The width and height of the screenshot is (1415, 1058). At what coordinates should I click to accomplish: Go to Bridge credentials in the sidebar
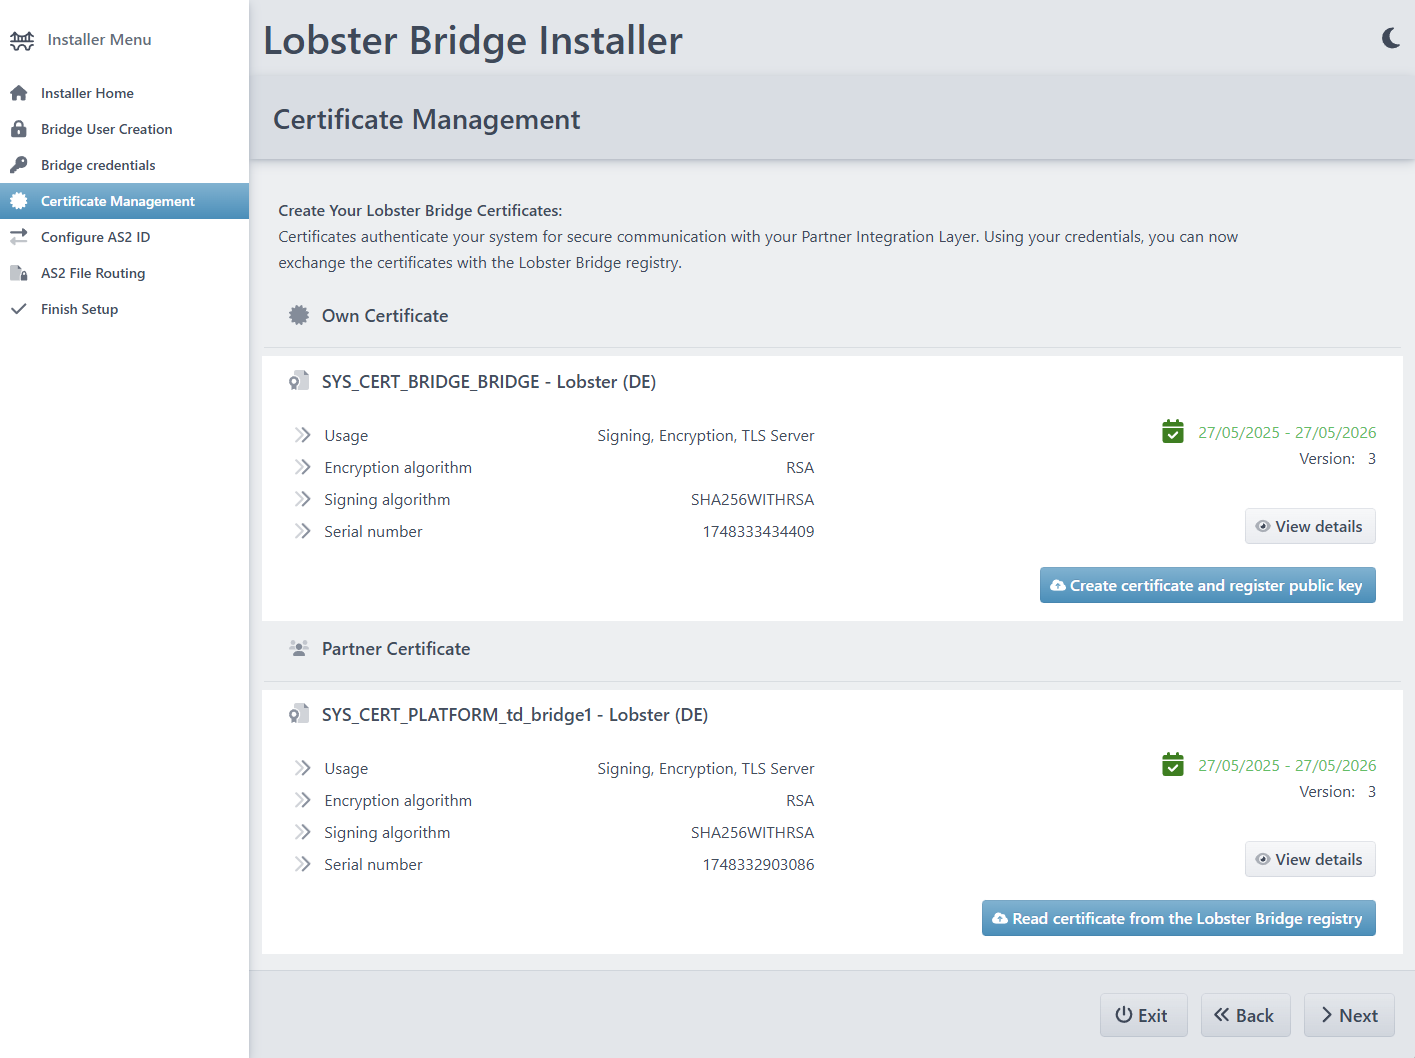click(98, 165)
